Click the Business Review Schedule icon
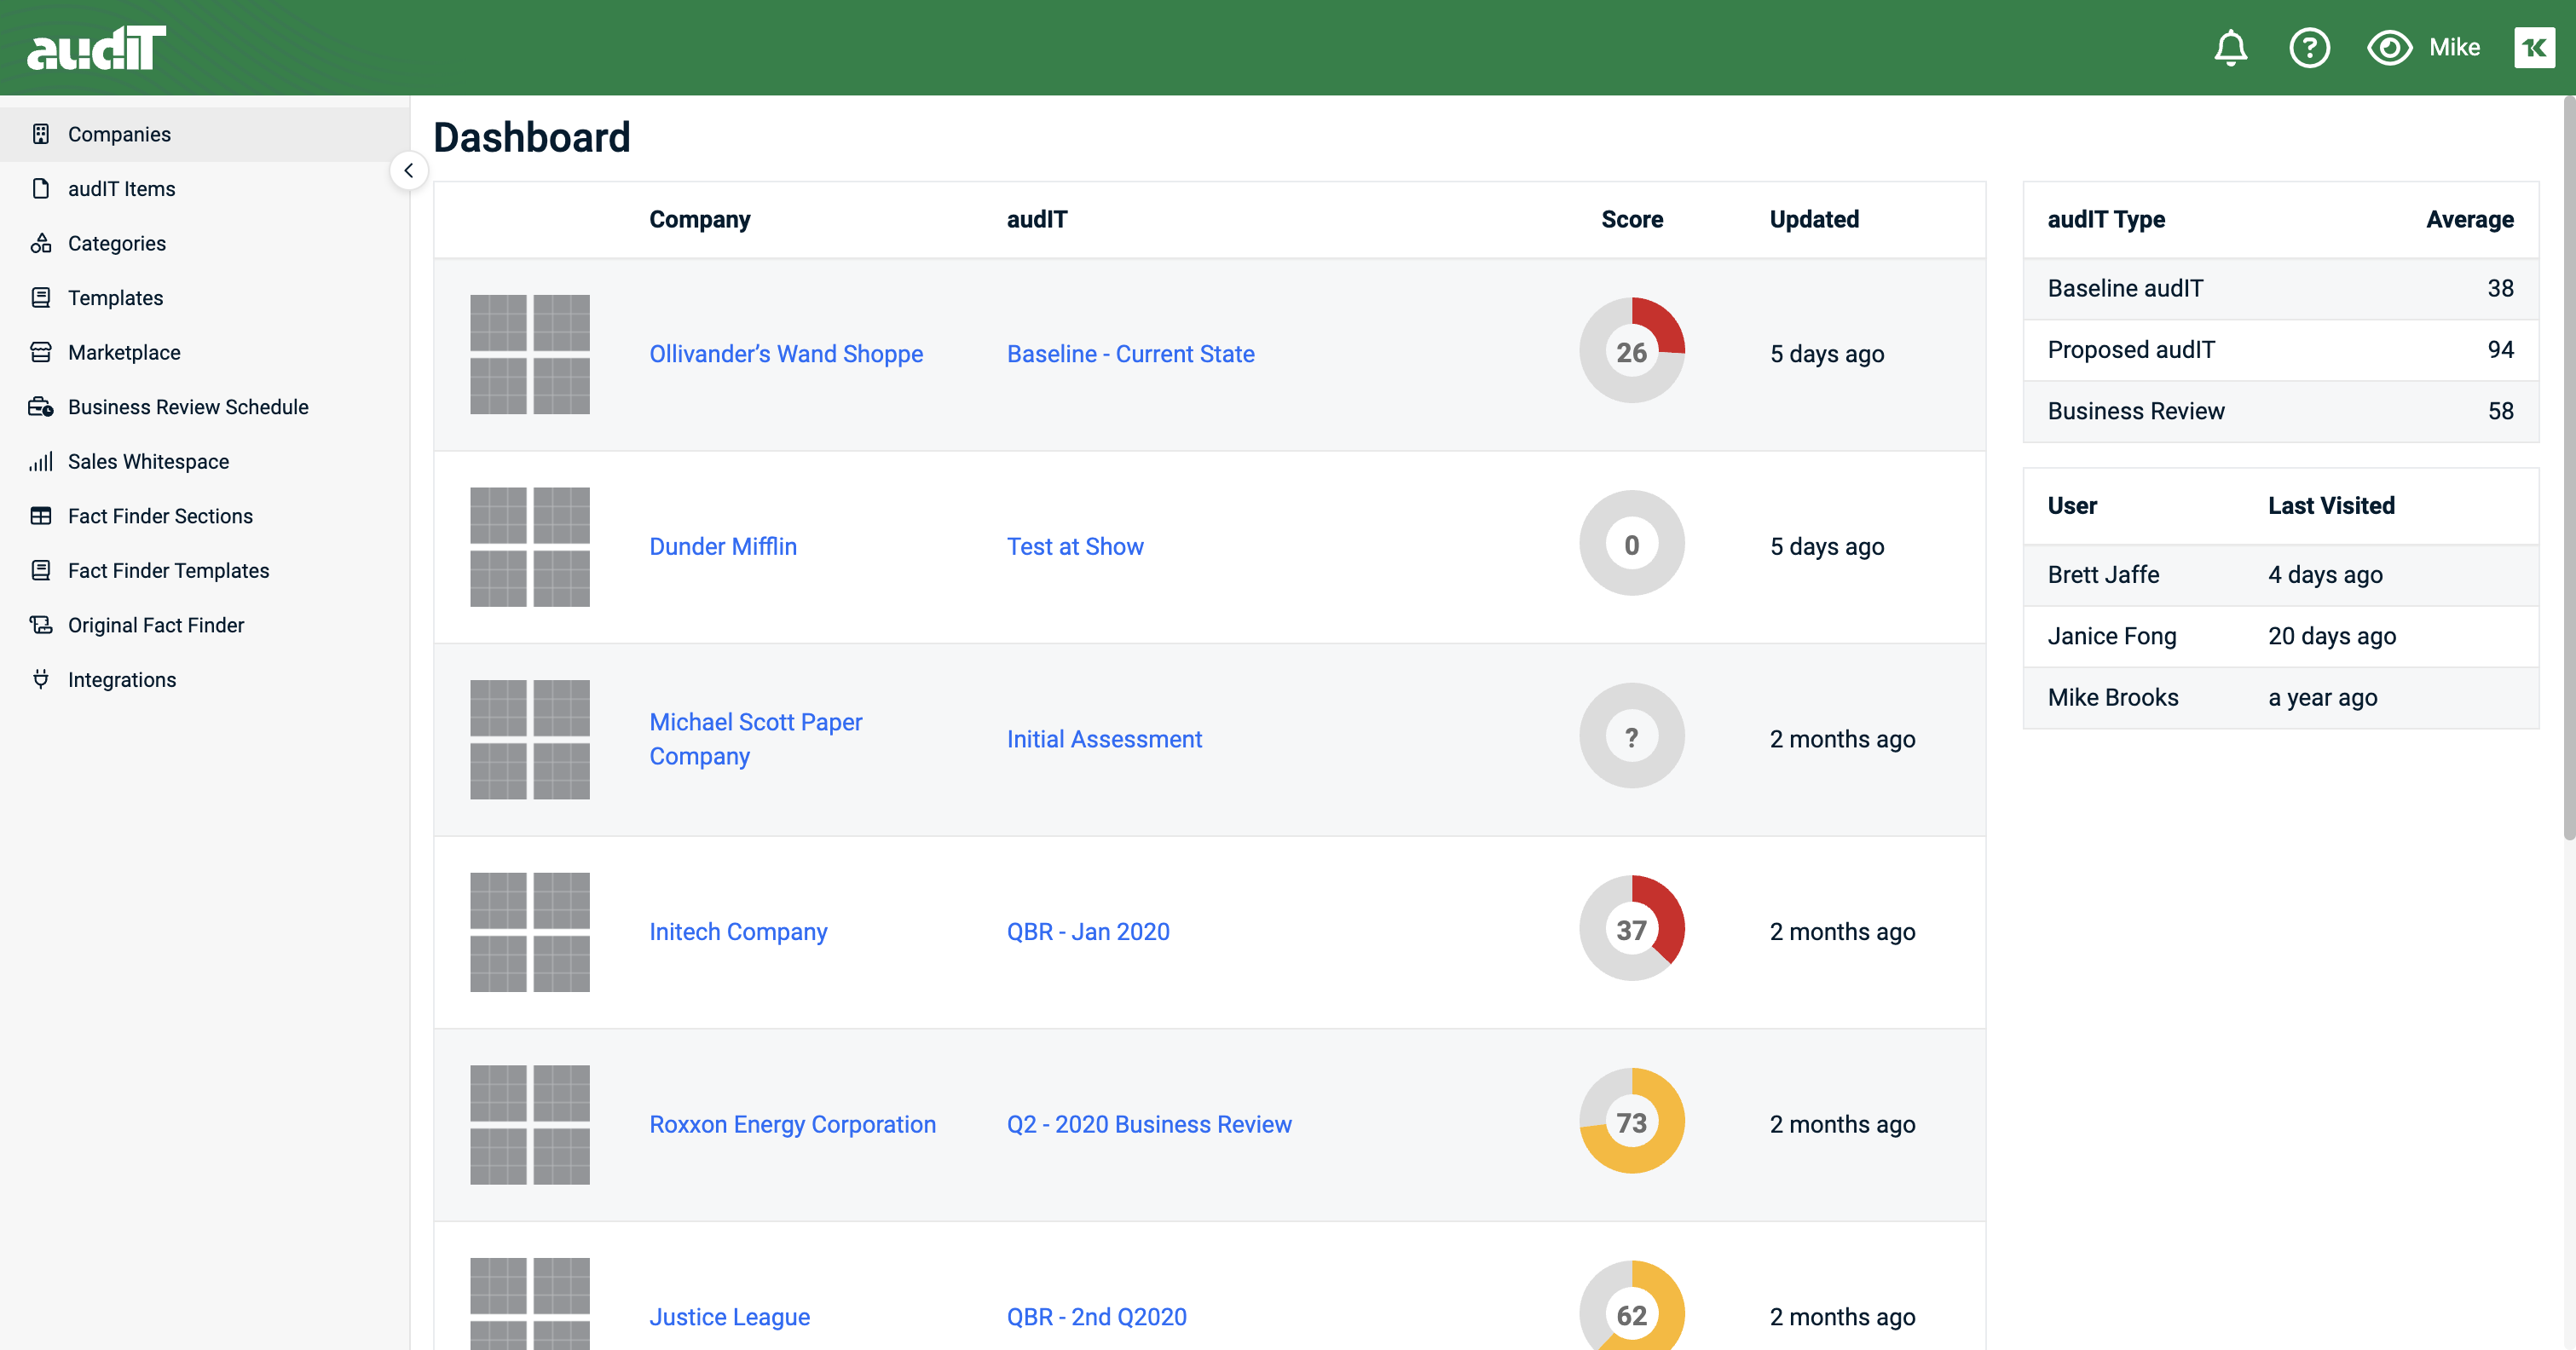The height and width of the screenshot is (1350, 2576). (x=41, y=407)
